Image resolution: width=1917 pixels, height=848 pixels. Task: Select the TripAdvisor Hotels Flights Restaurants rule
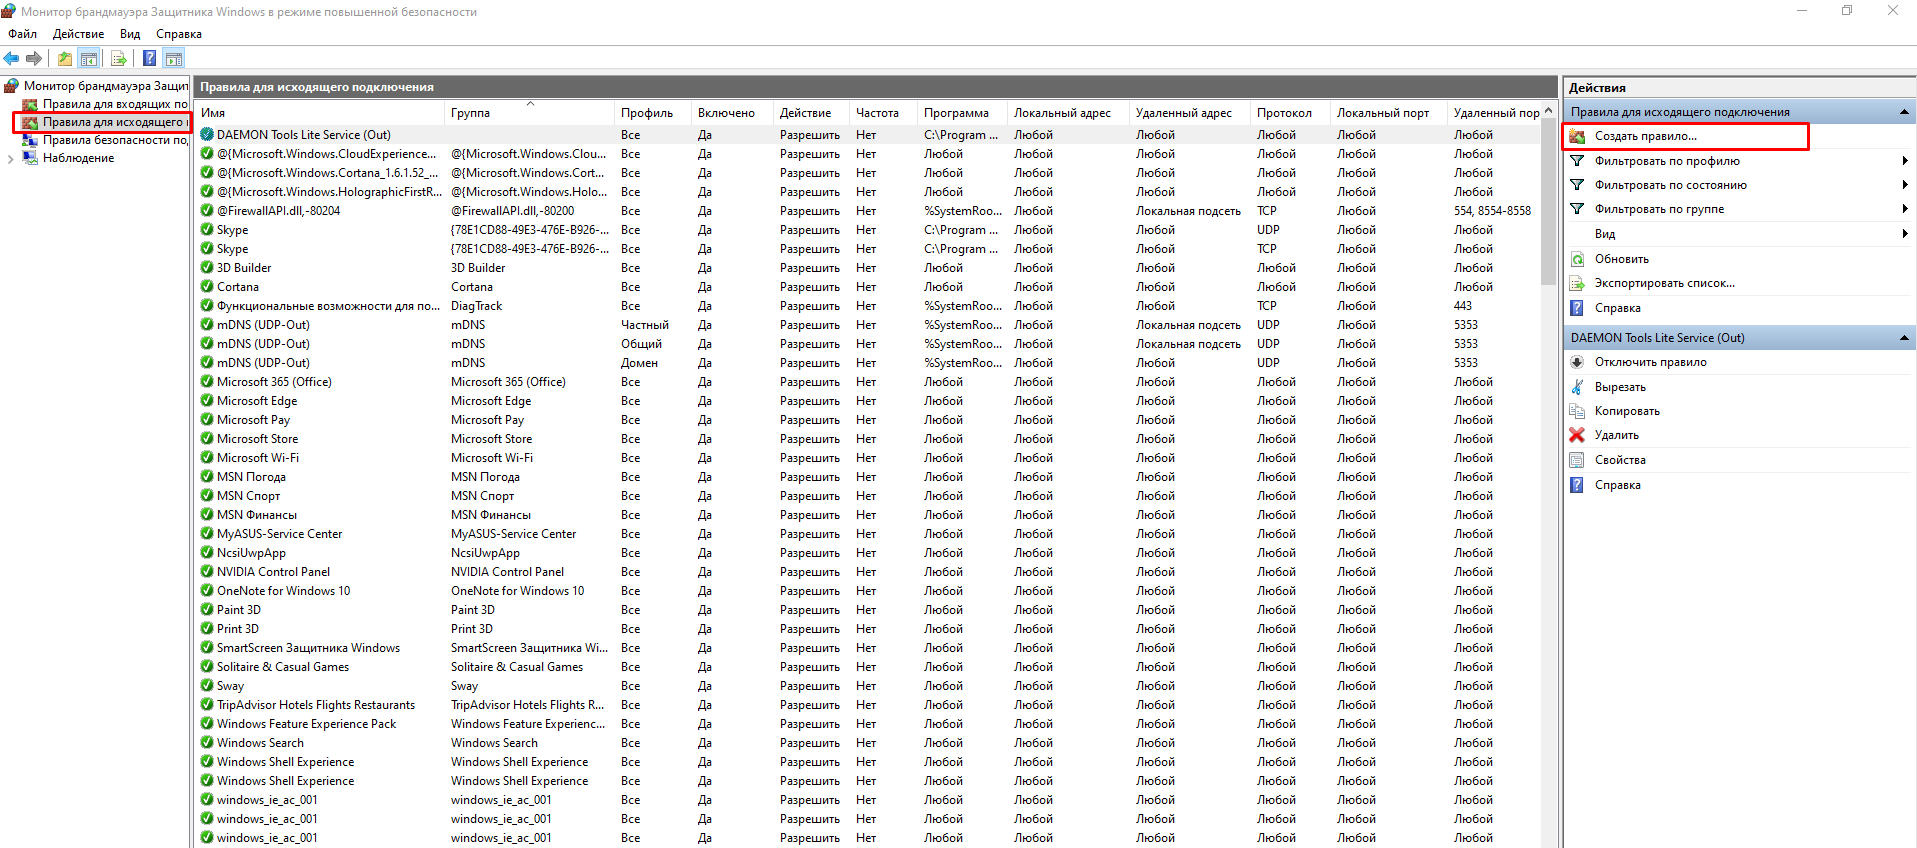pos(868,705)
